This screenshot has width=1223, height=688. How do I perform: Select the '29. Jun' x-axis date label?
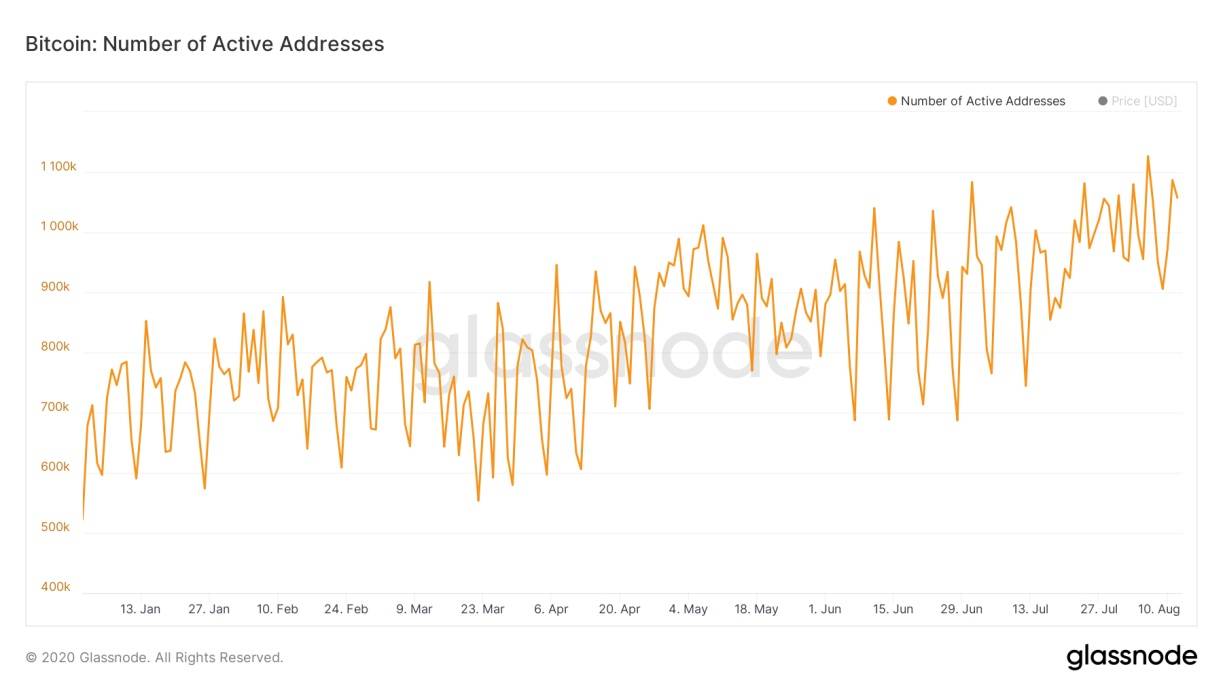(x=962, y=609)
